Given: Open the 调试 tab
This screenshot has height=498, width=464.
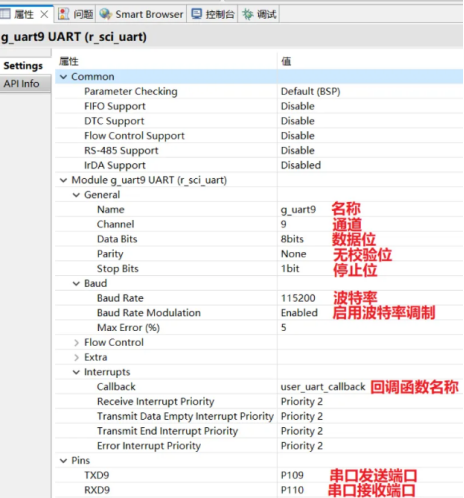Looking at the screenshot, I should click(x=259, y=14).
